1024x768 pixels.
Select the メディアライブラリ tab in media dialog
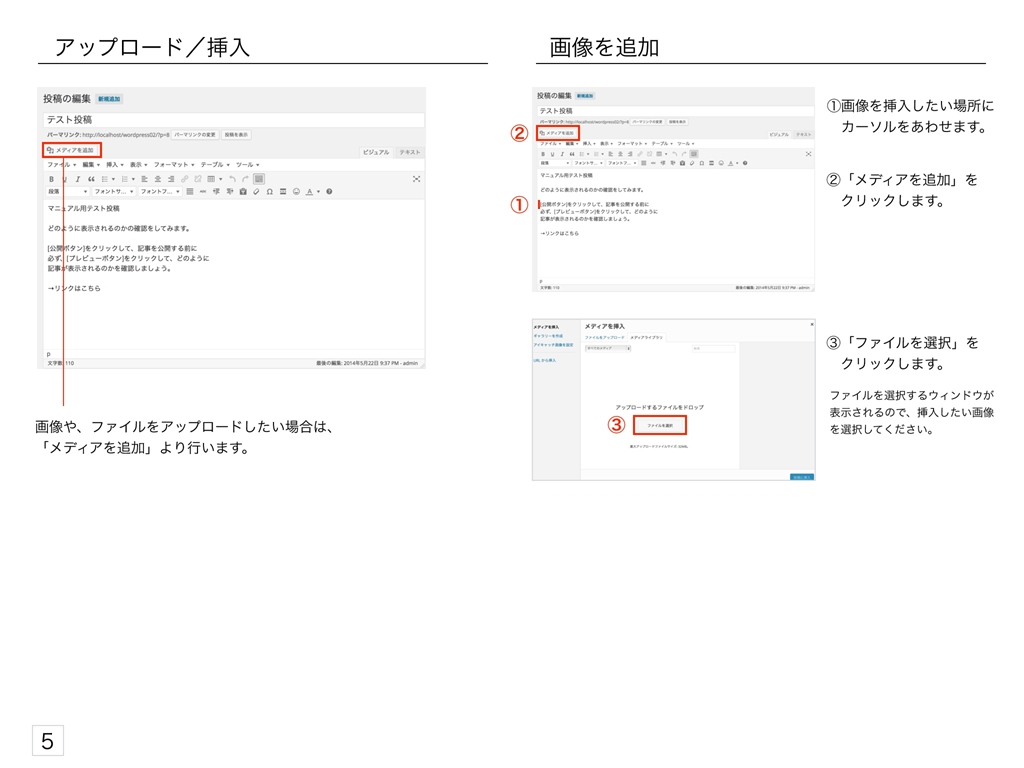(646, 338)
